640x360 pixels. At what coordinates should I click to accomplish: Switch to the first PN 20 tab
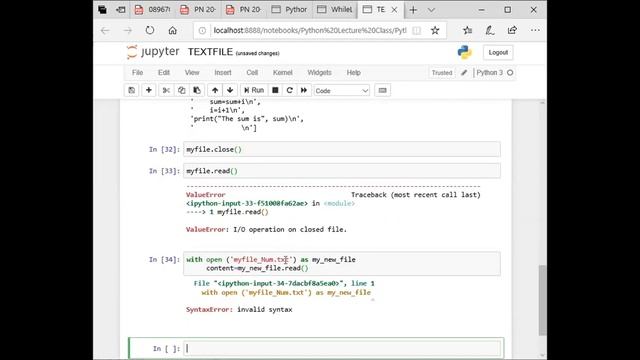point(198,9)
